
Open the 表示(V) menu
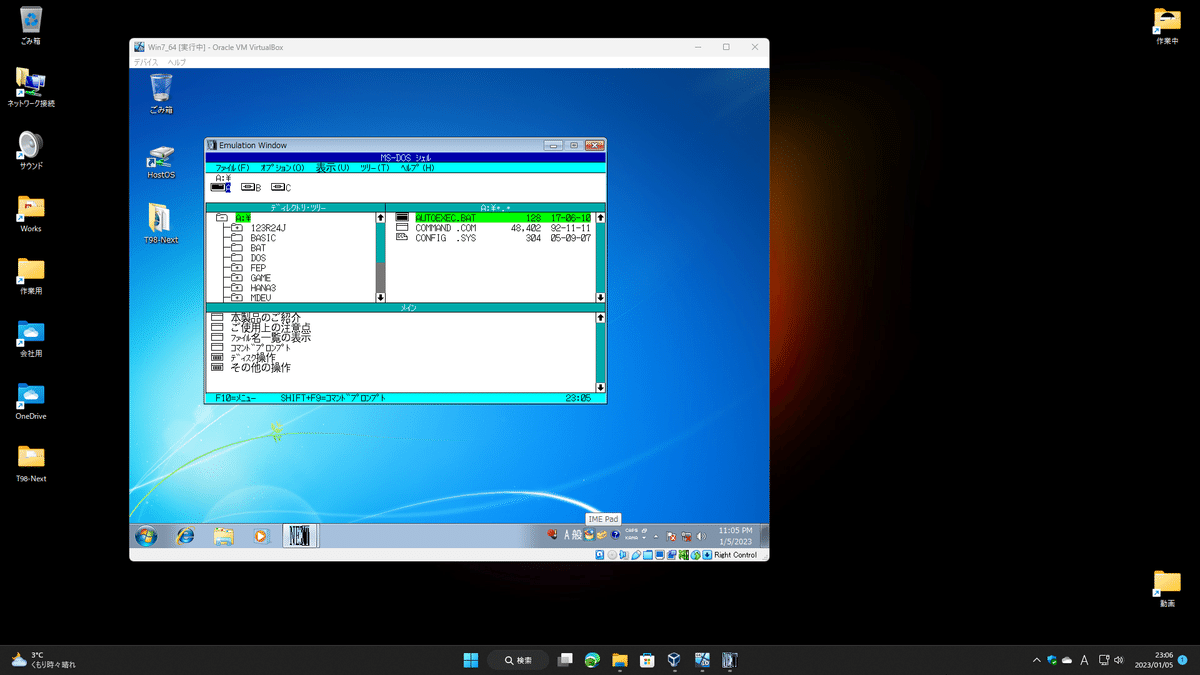point(333,168)
